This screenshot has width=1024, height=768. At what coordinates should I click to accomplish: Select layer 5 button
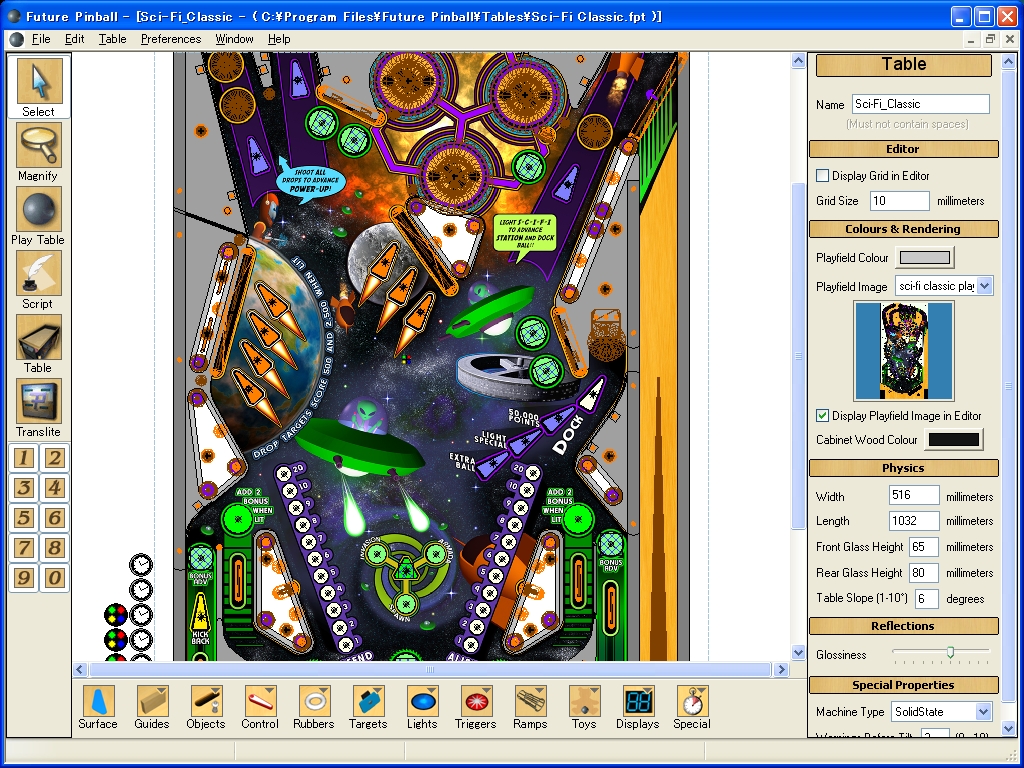click(24, 518)
